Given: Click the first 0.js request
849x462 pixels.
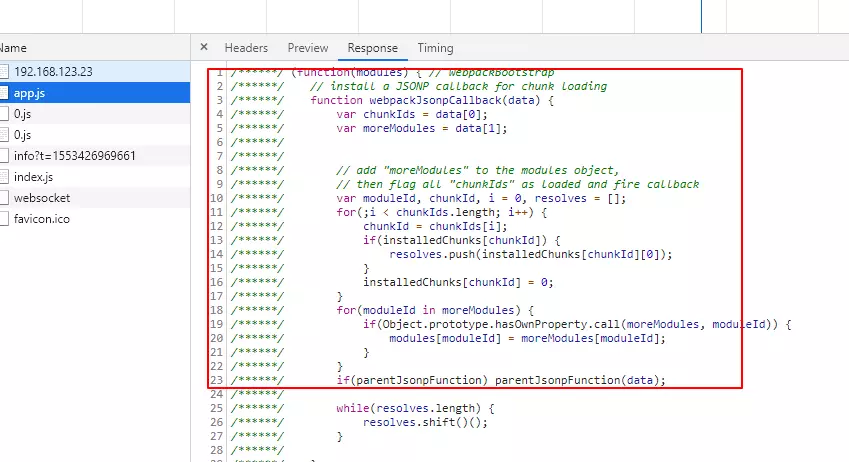Looking at the screenshot, I should point(95,114).
